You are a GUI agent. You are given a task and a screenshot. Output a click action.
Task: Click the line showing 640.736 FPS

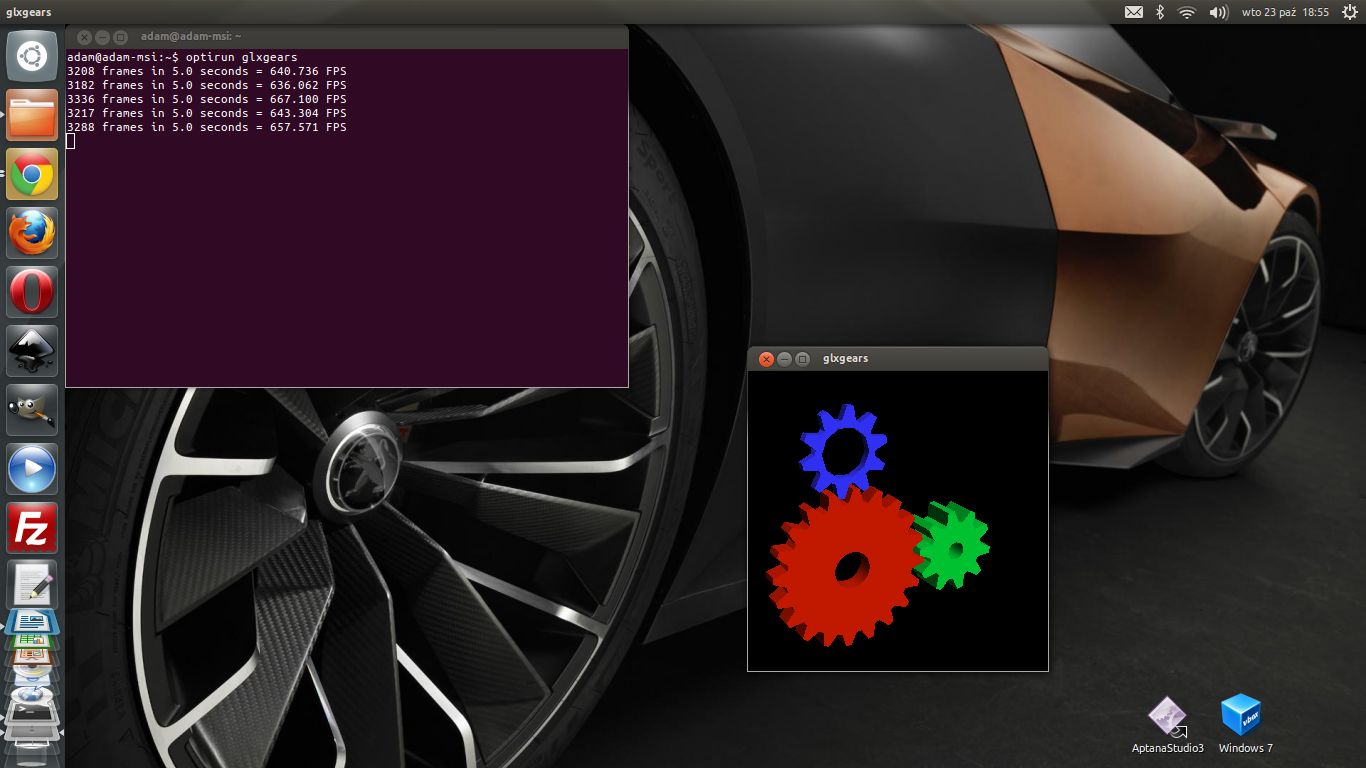(207, 71)
